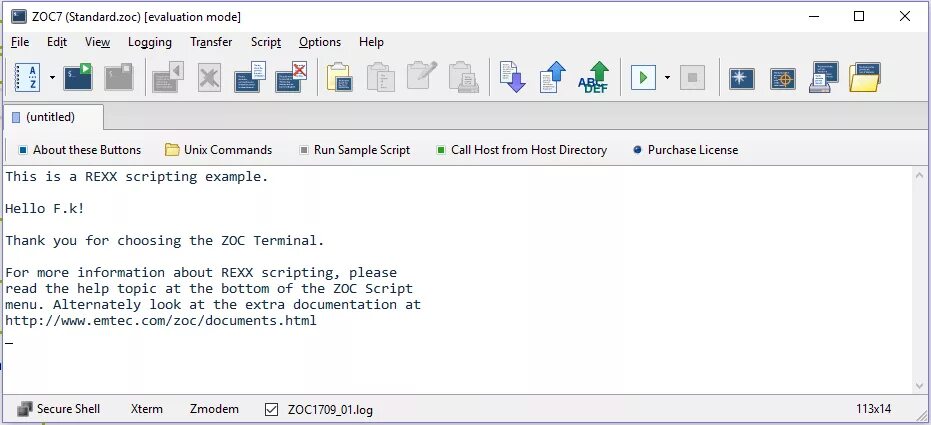
Task: Minimize the ZOC7 window
Action: point(813,17)
